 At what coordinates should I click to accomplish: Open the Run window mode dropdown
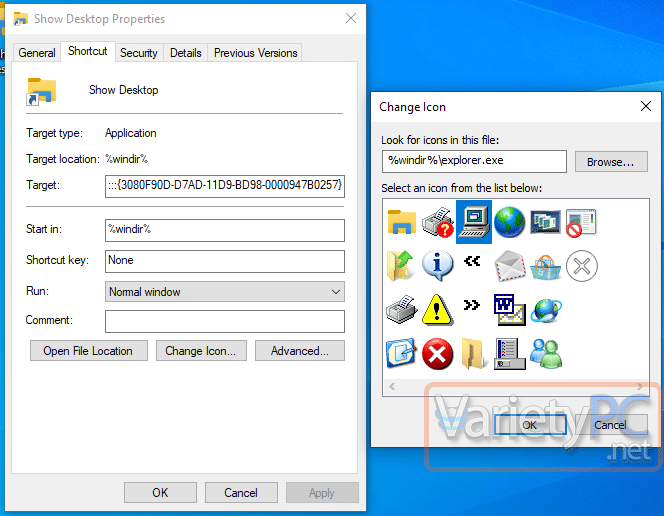[x=225, y=292]
